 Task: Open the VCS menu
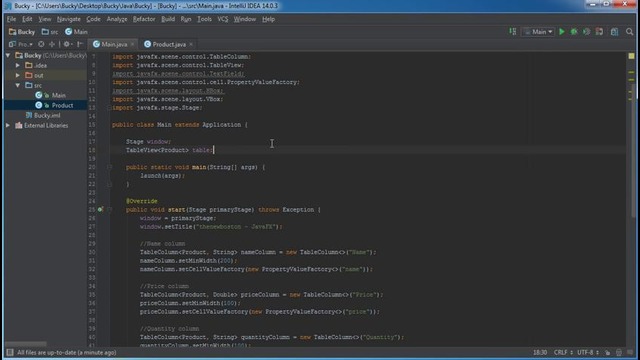pos(222,19)
